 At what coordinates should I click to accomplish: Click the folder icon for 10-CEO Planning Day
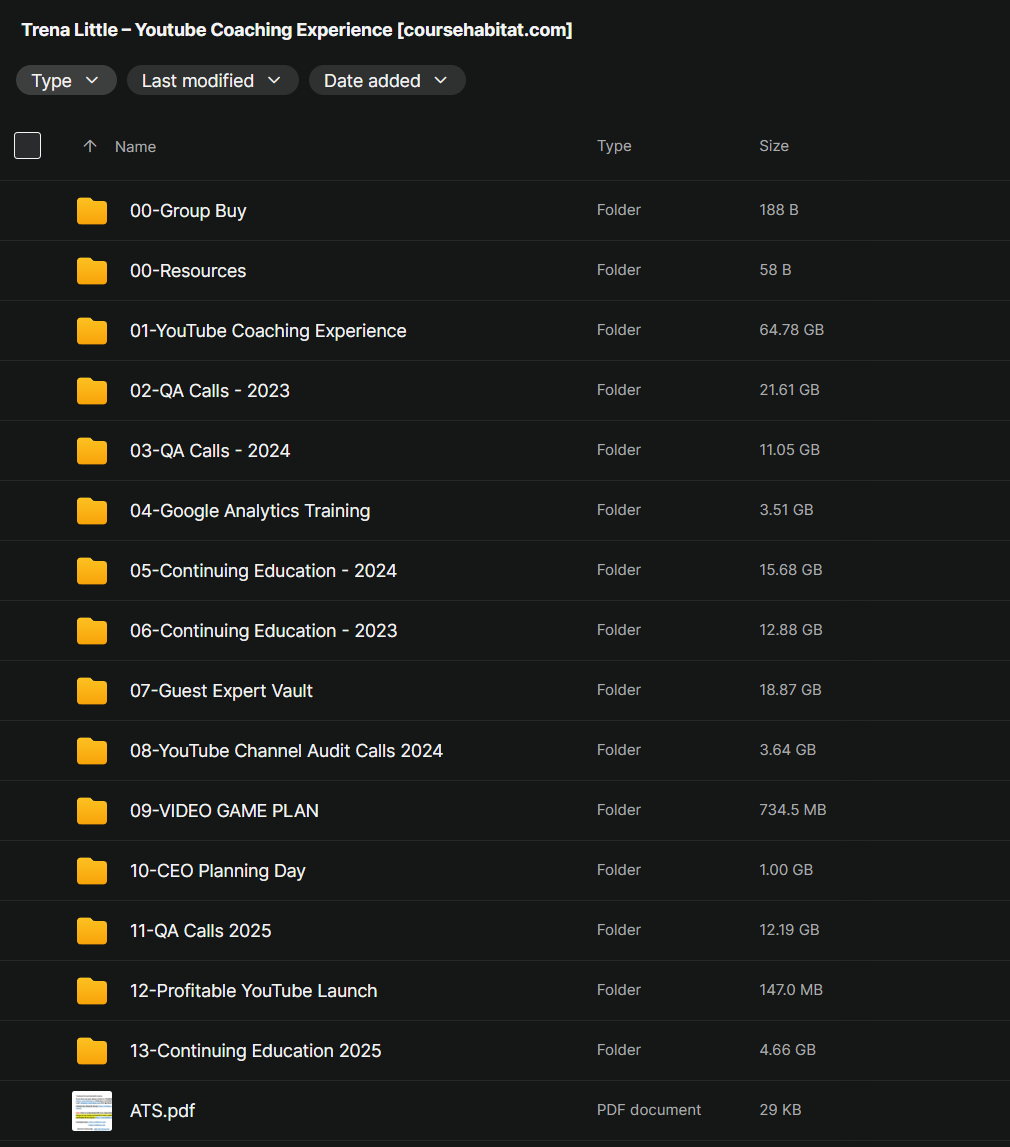(92, 871)
